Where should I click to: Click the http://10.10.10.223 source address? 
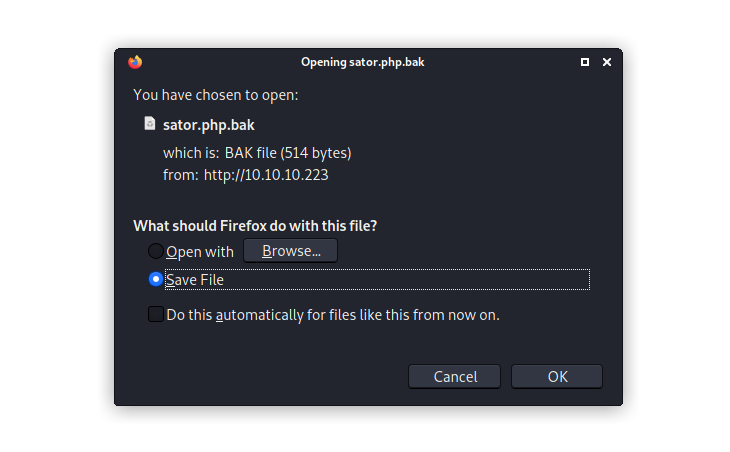[266, 174]
